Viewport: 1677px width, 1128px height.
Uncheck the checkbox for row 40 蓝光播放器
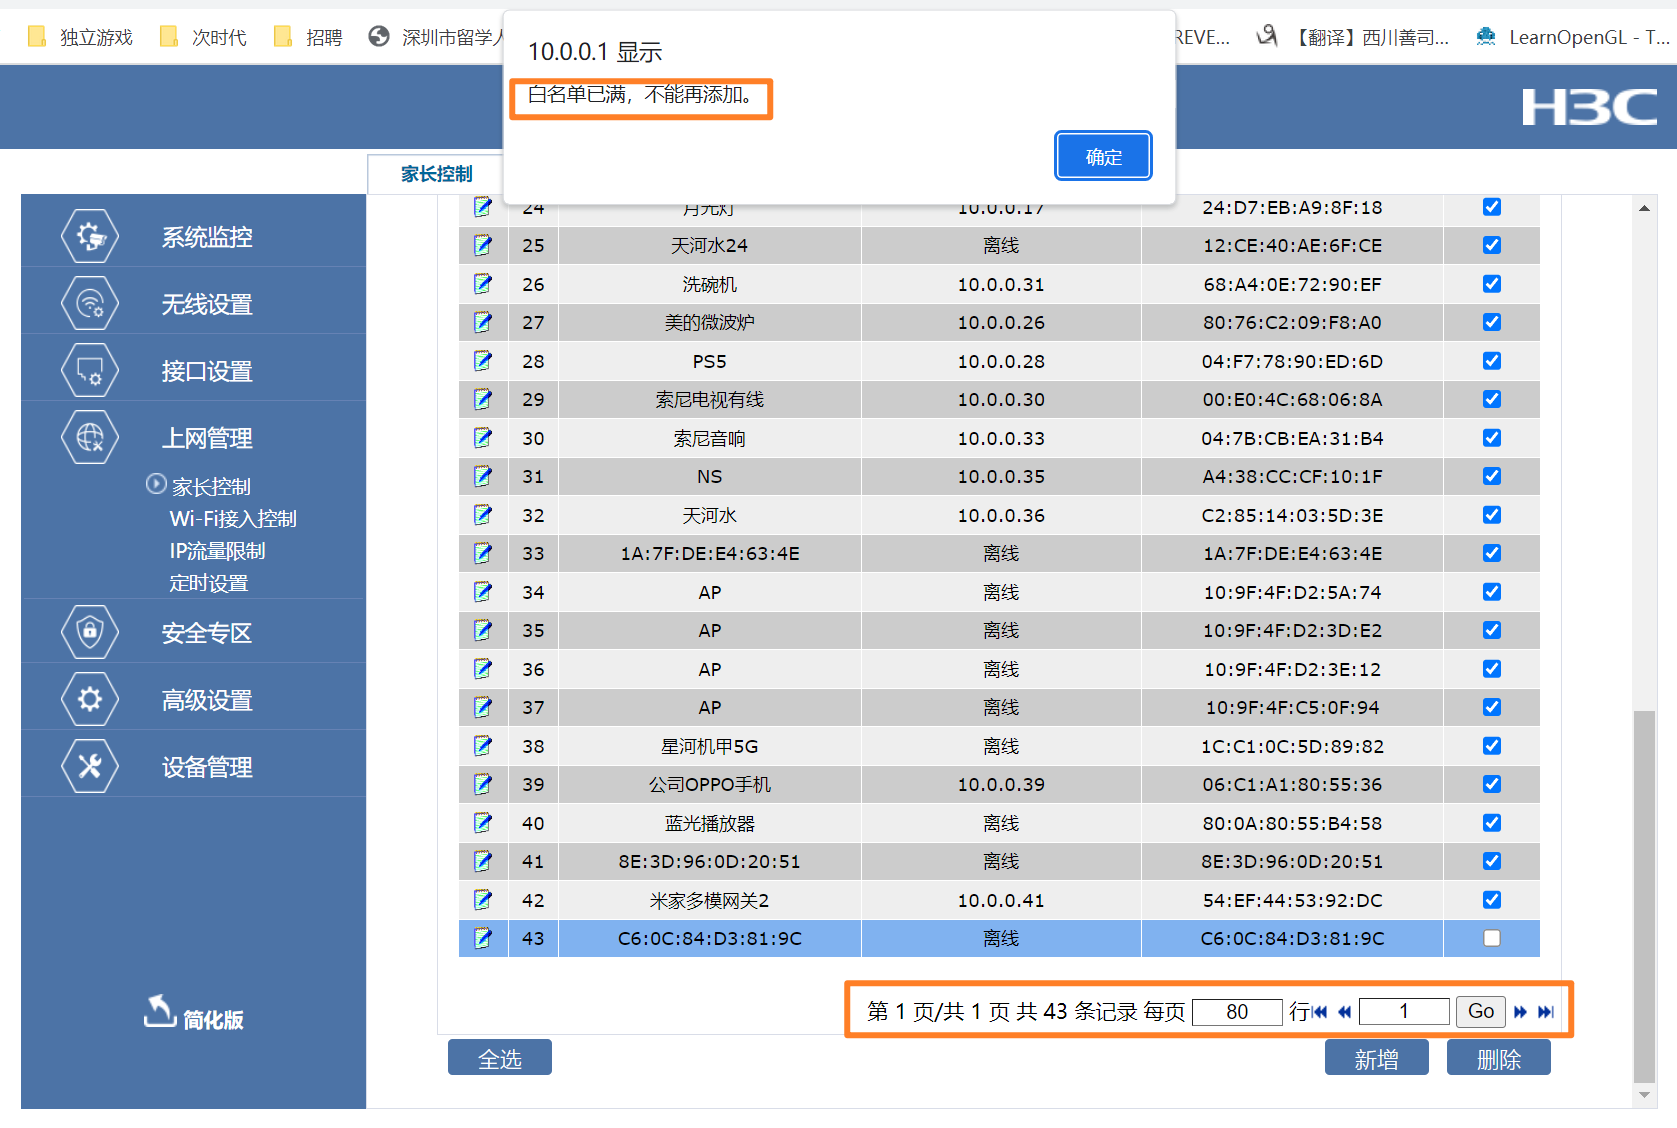[x=1492, y=823]
